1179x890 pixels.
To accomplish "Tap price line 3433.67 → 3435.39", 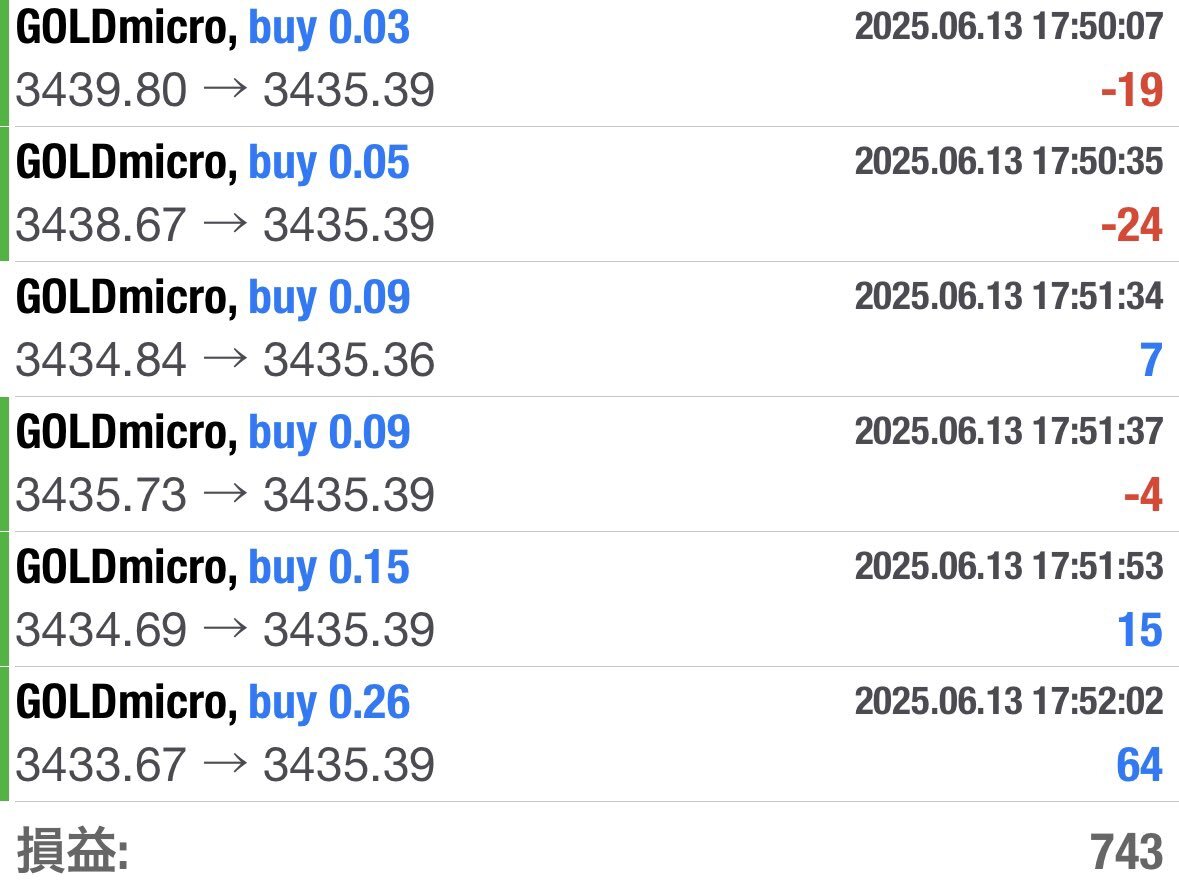I will coord(225,766).
